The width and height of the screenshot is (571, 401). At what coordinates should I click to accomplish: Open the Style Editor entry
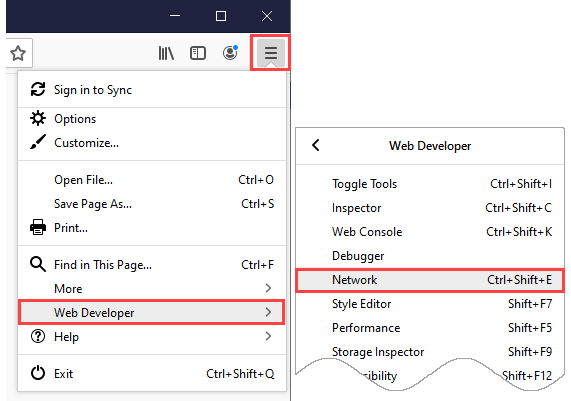click(430, 303)
